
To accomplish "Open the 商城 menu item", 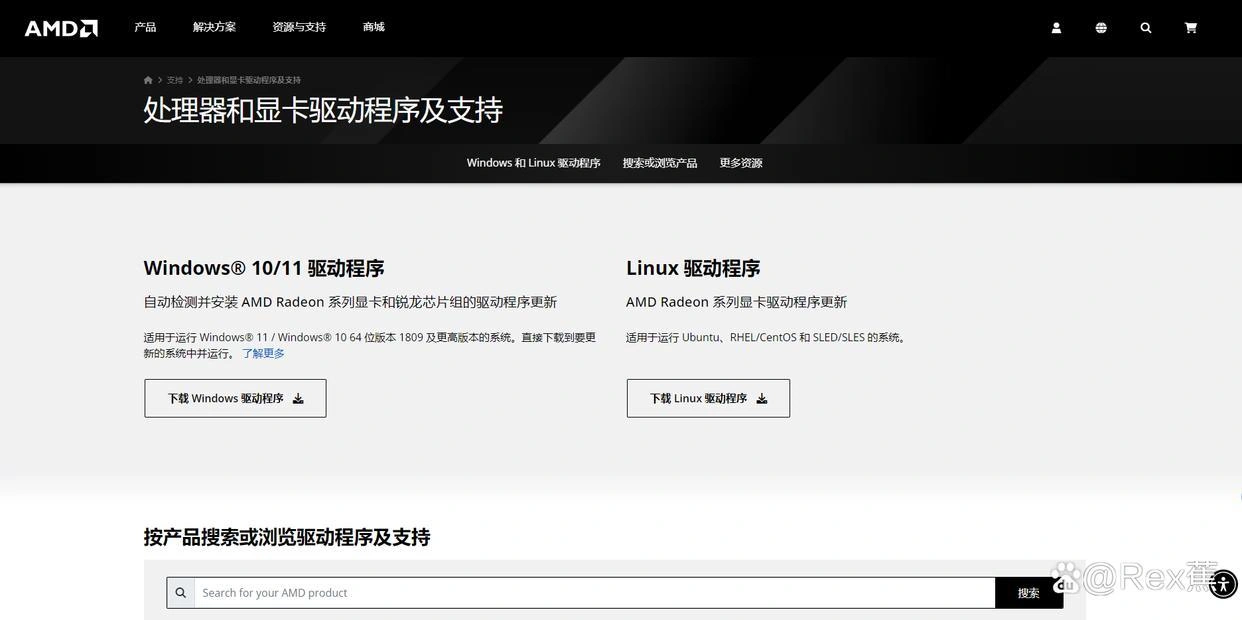I will 374,27.
